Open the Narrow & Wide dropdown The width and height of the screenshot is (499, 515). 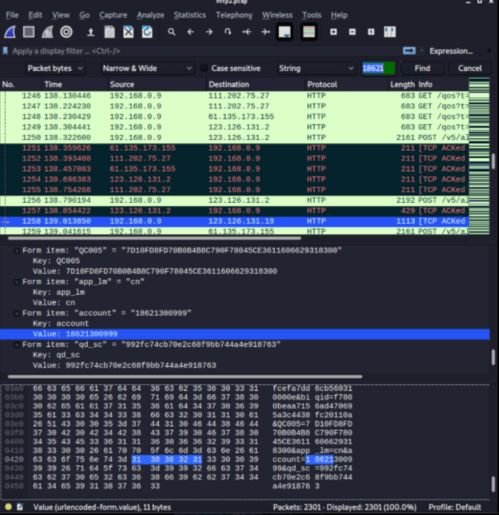pos(147,68)
